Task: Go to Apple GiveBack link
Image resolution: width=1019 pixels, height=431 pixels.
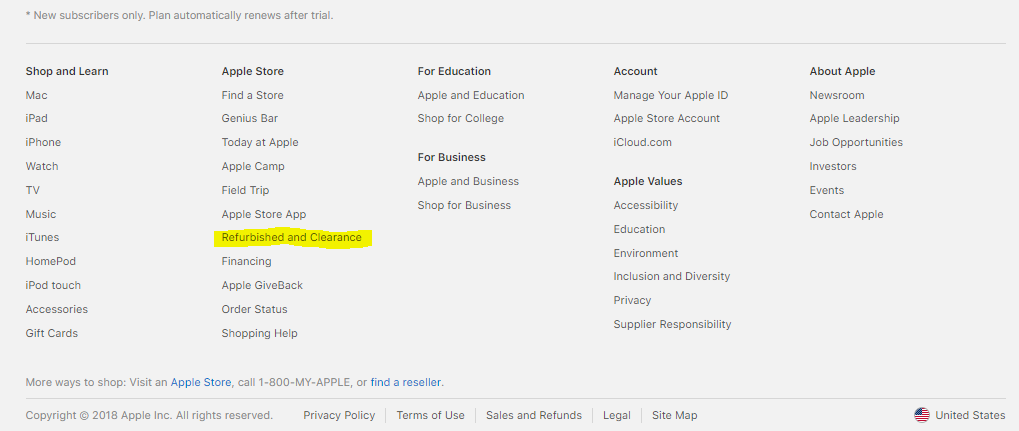Action: click(262, 285)
